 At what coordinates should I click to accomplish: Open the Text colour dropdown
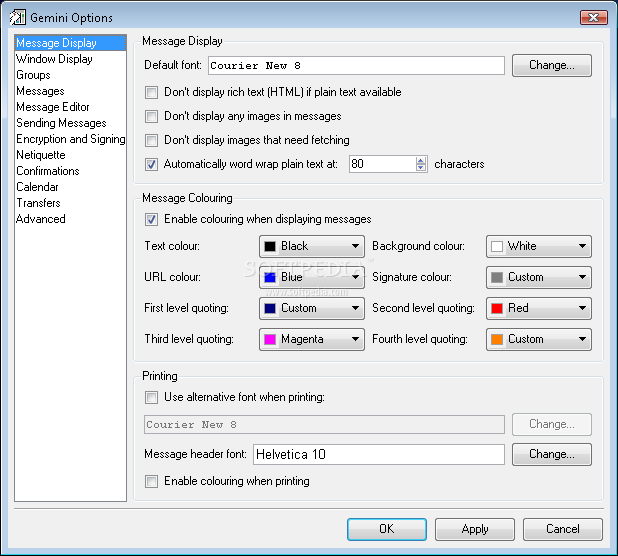click(x=312, y=246)
